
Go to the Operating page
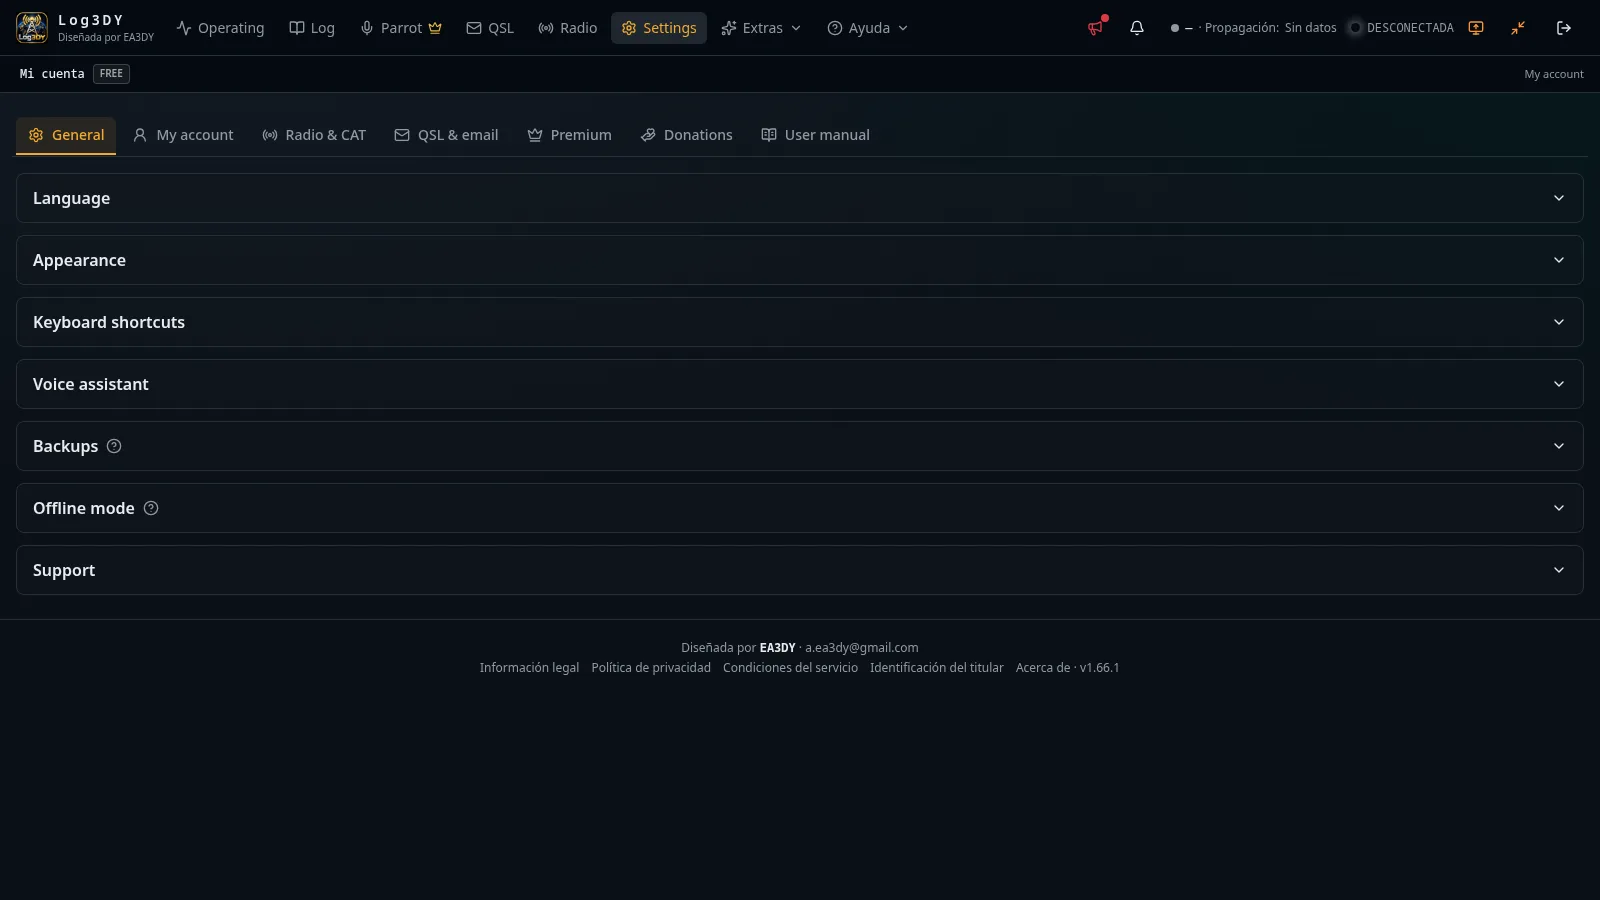pyautogui.click(x=221, y=28)
